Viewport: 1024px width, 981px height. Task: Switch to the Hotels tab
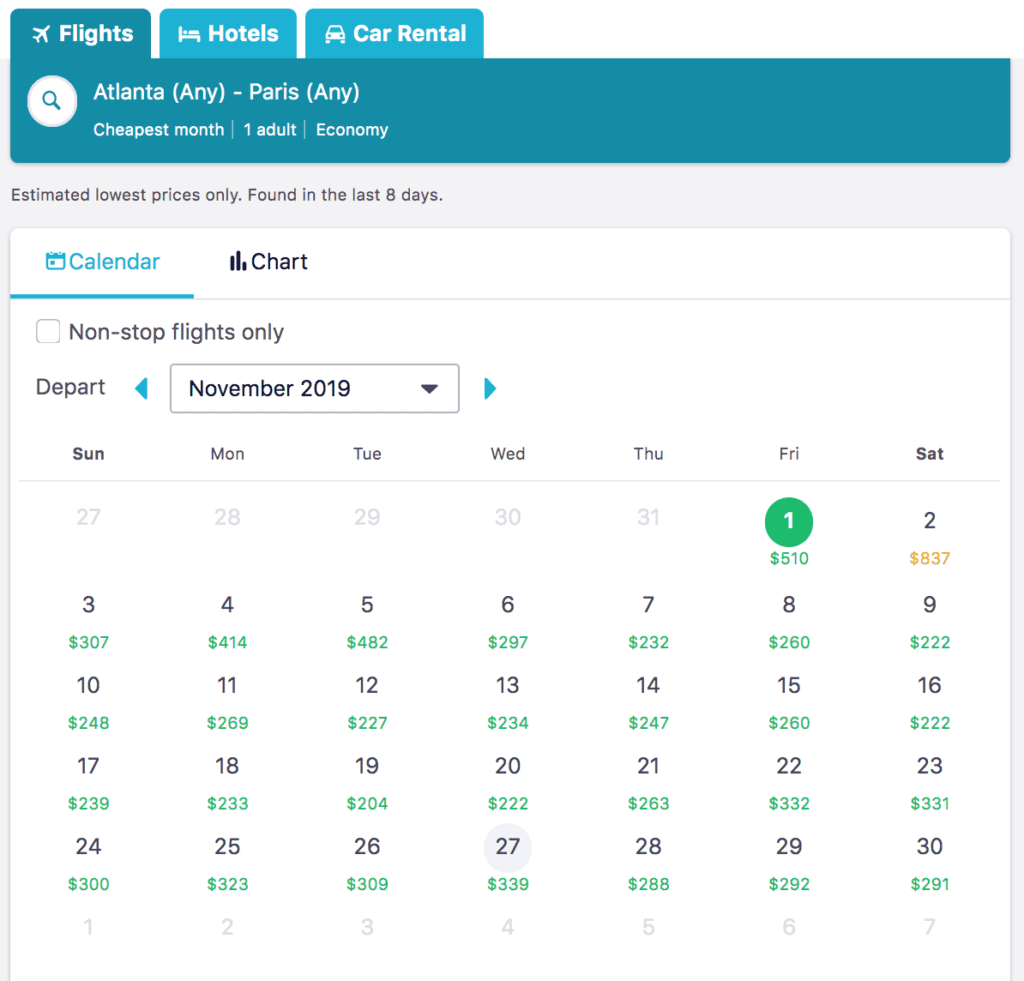[227, 33]
